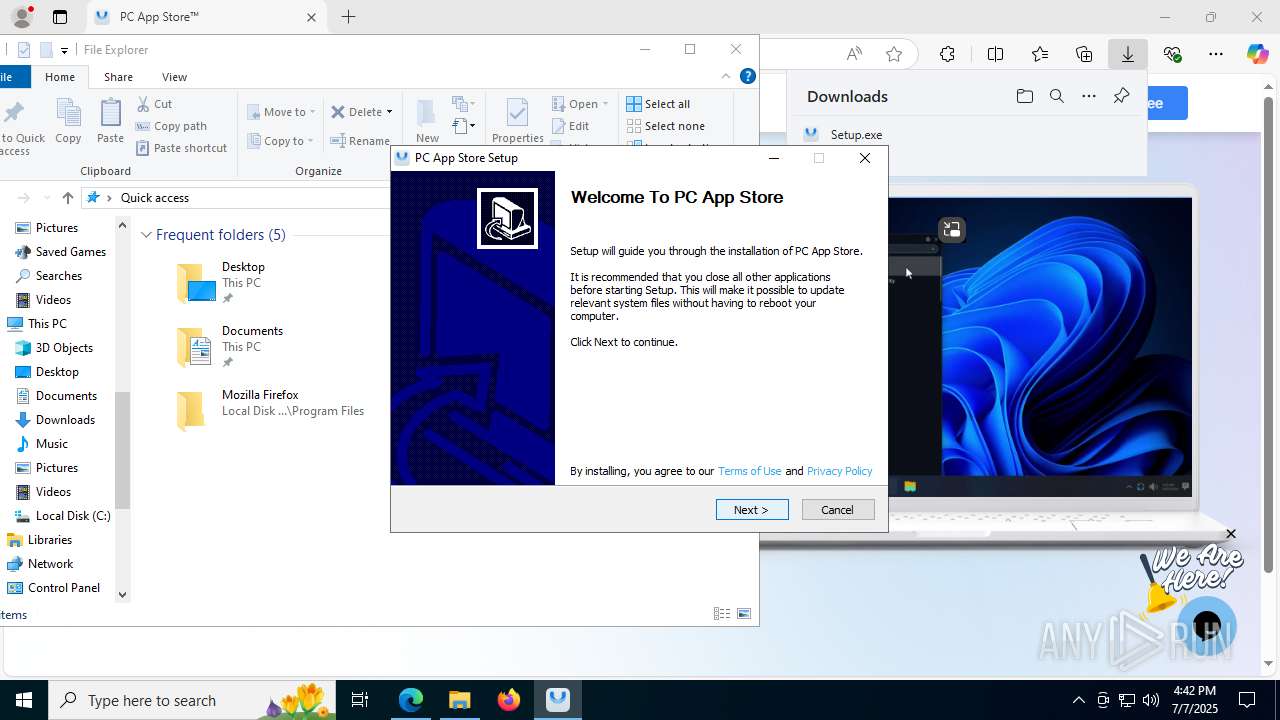This screenshot has height=720, width=1280.
Task: Click the Paste icon in Clipboard group
Action: (110, 121)
